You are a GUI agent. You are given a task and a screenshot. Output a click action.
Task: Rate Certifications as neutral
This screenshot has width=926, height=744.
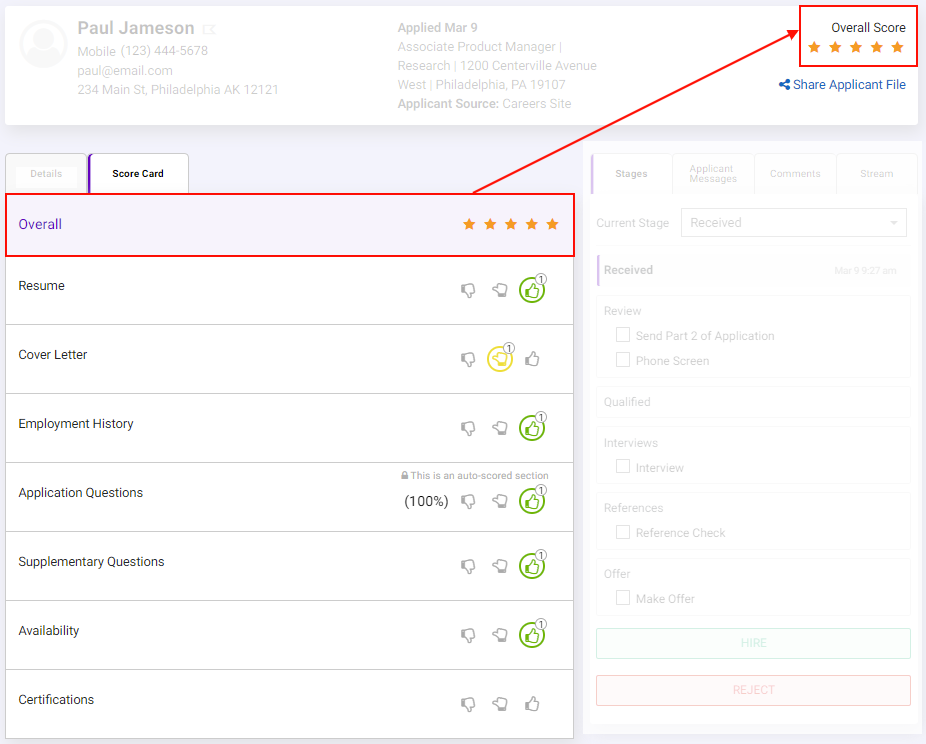500,704
